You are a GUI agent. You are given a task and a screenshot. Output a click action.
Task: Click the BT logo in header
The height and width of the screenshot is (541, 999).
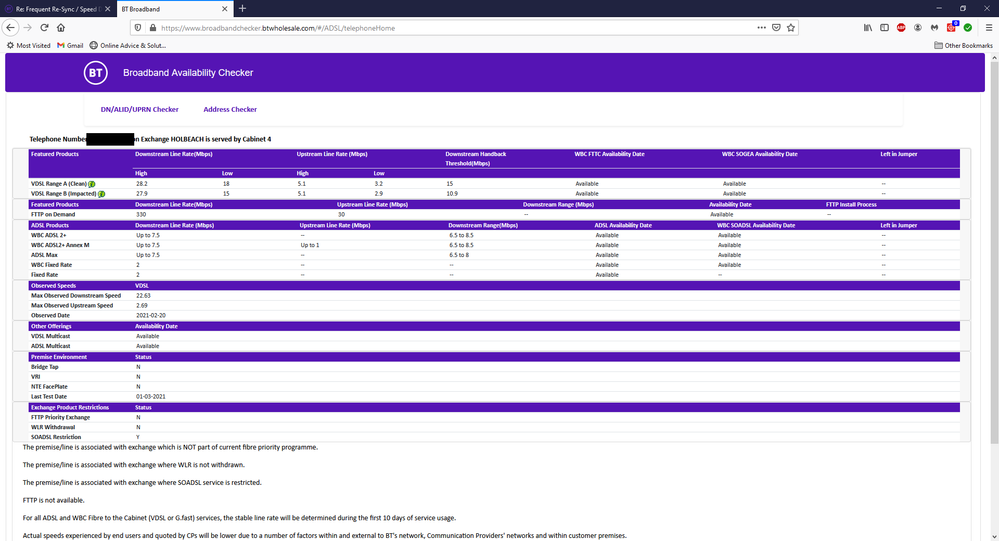click(95, 73)
